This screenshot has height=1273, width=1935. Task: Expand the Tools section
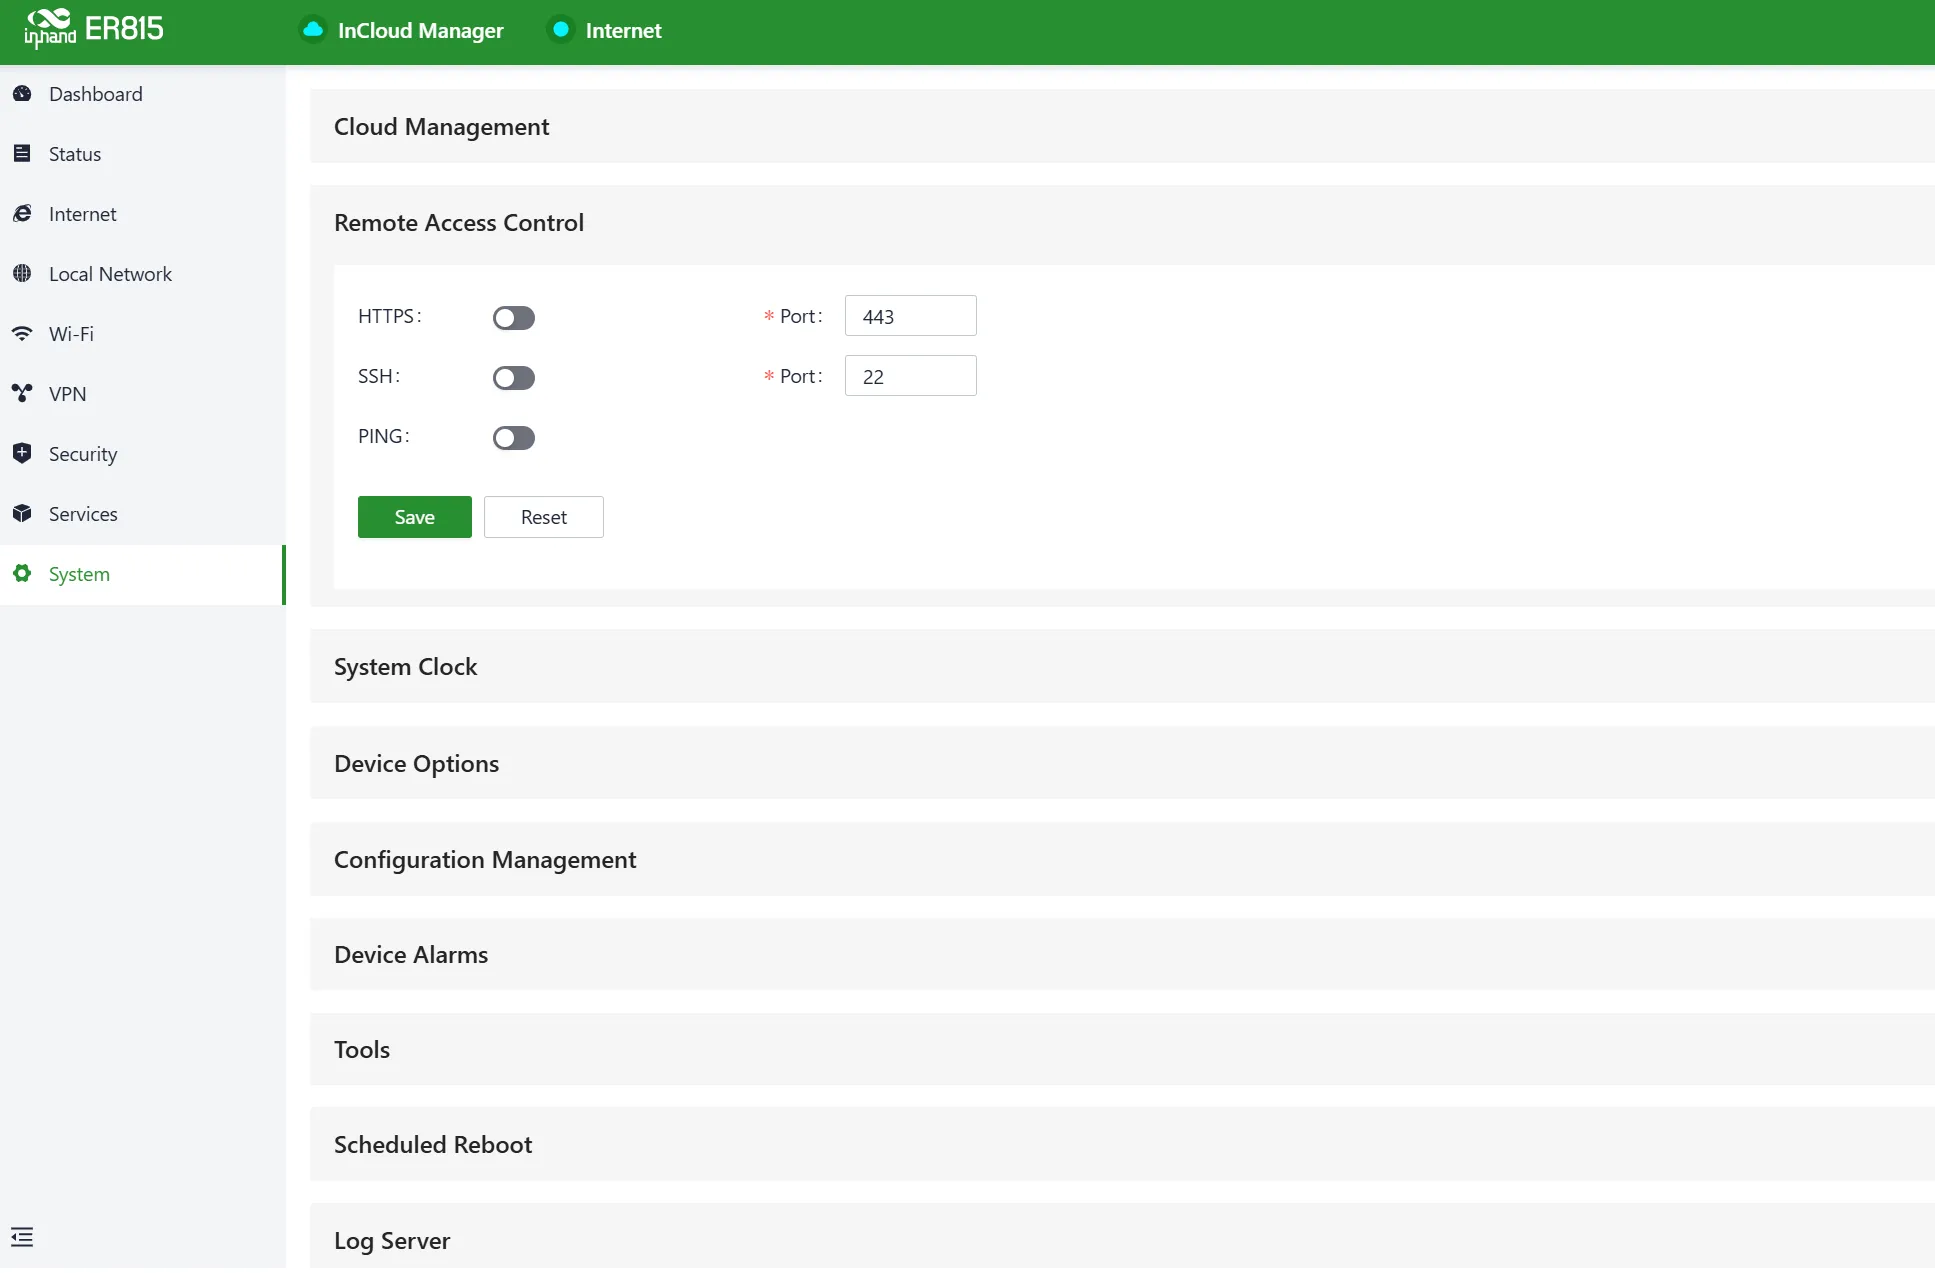click(x=1122, y=1050)
